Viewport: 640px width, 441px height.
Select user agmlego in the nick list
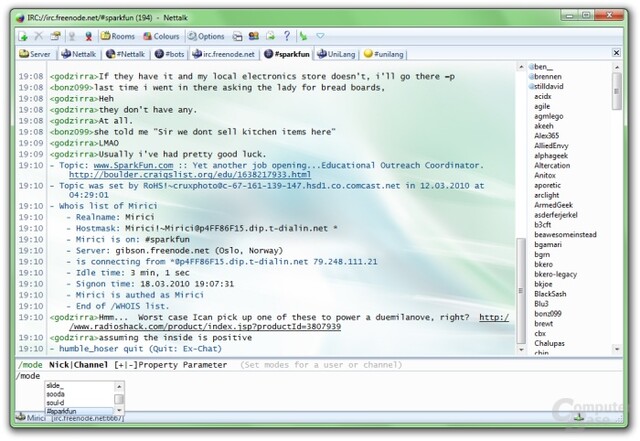coord(549,116)
